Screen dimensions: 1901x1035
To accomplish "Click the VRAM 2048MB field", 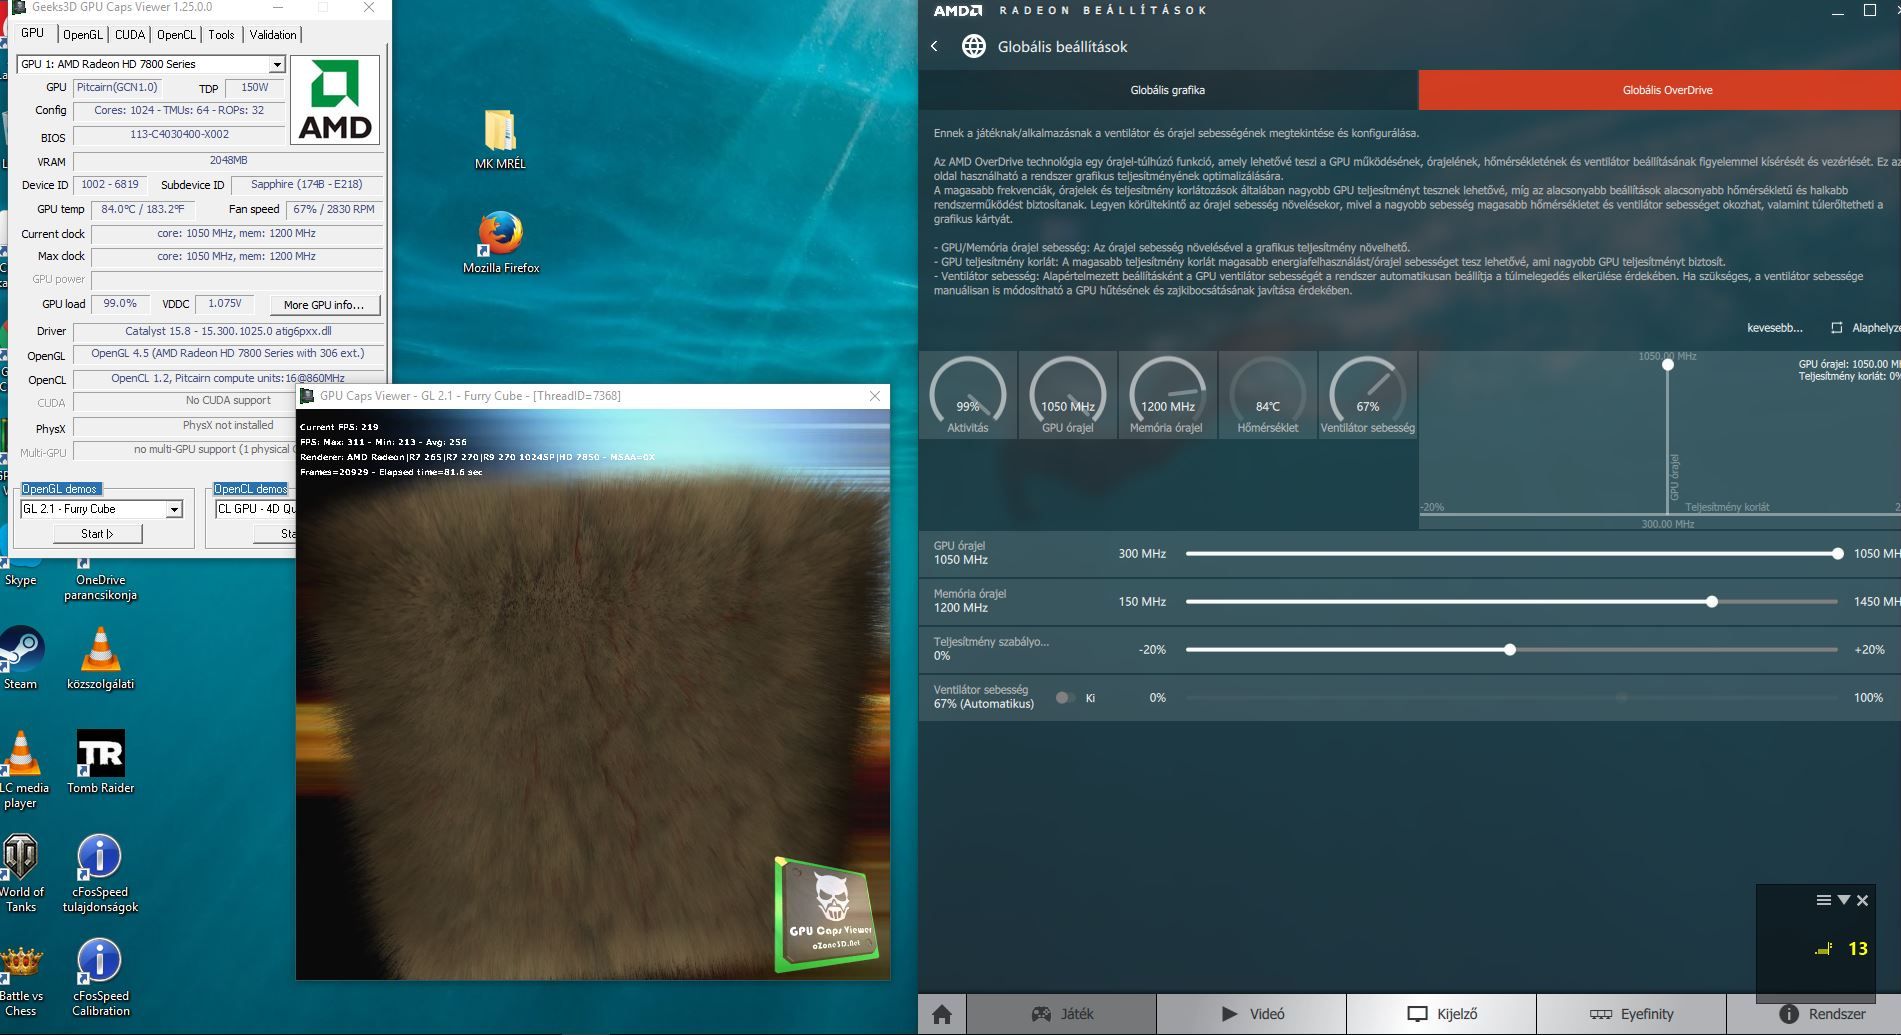I will pyautogui.click(x=228, y=161).
